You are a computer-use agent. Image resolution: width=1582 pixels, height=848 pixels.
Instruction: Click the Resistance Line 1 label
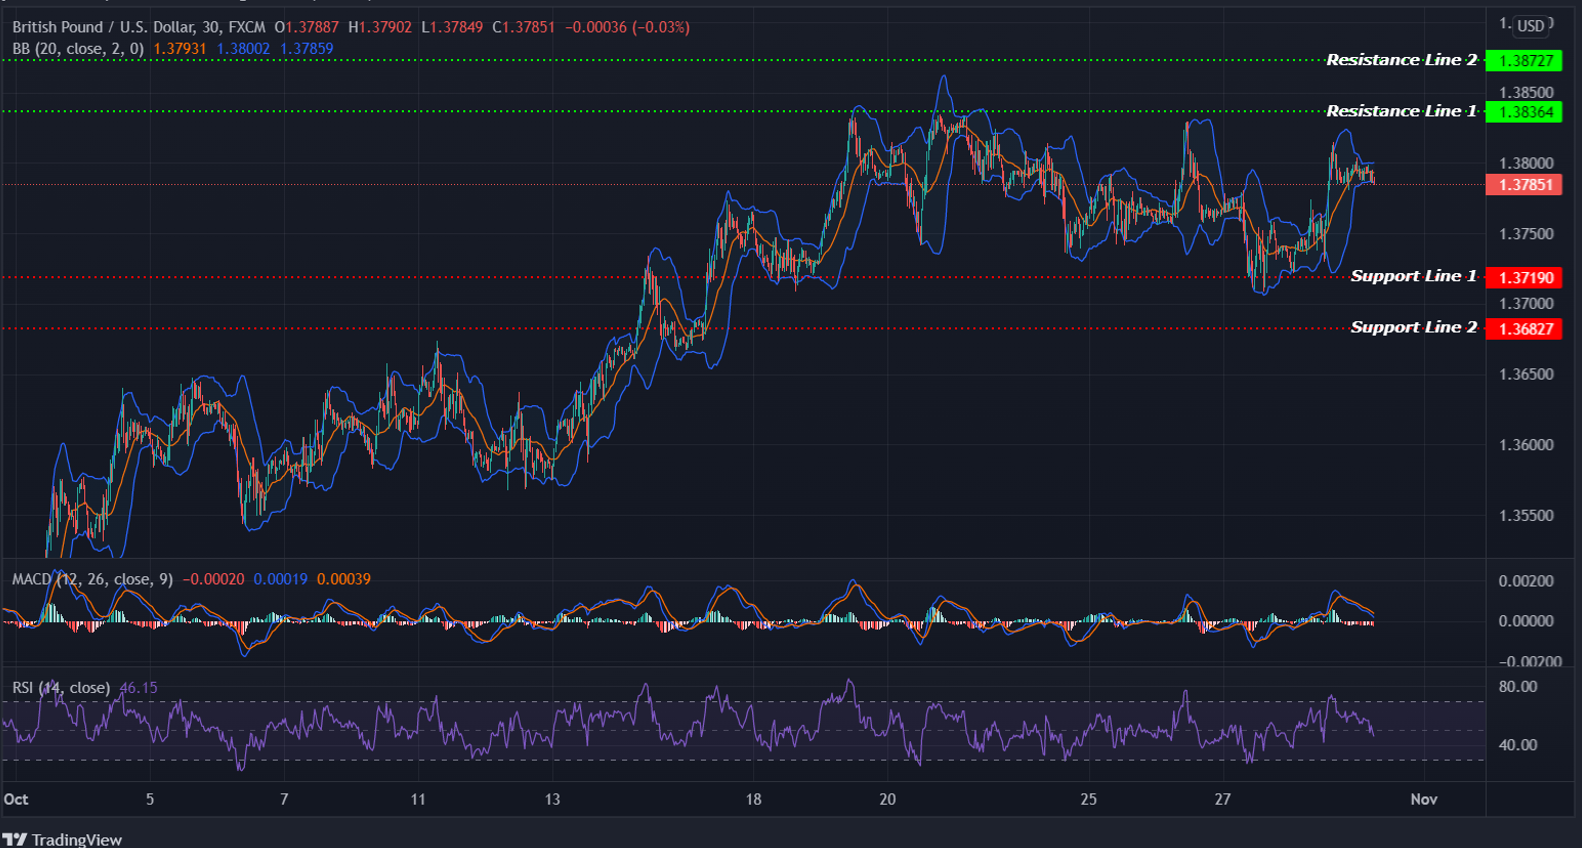1401,111
